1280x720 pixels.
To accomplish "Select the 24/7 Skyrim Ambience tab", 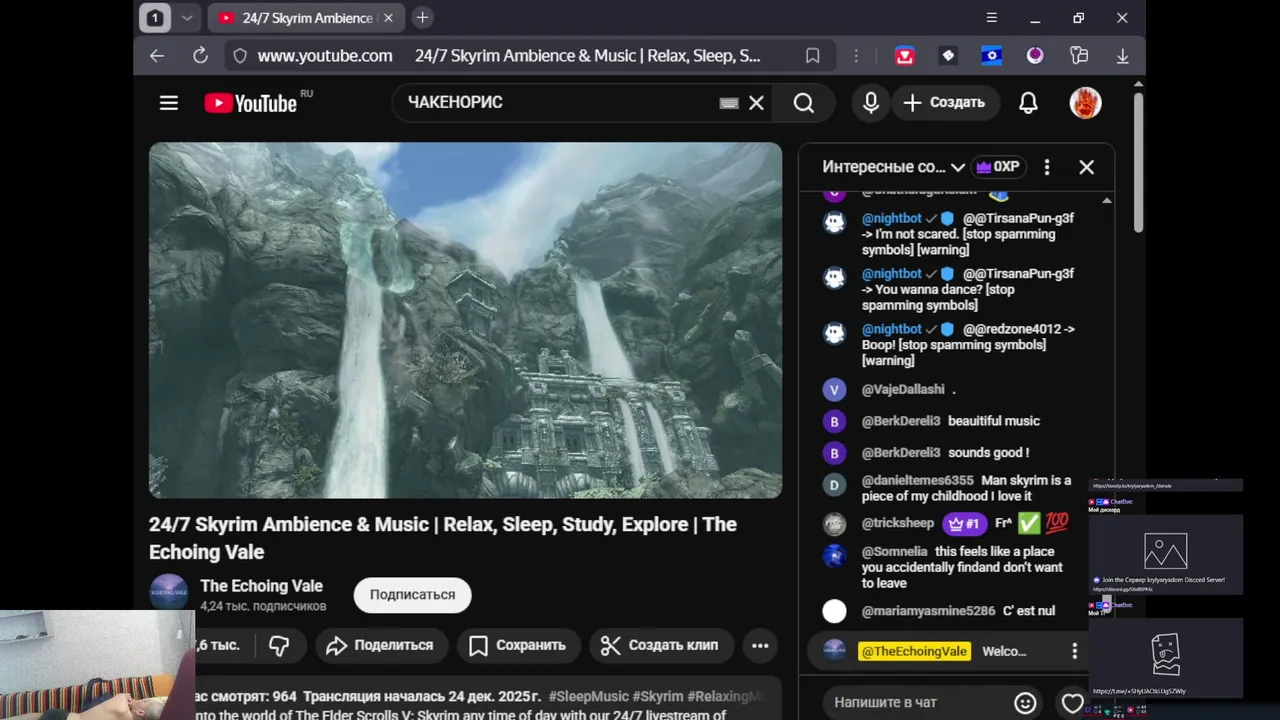I will click(305, 18).
